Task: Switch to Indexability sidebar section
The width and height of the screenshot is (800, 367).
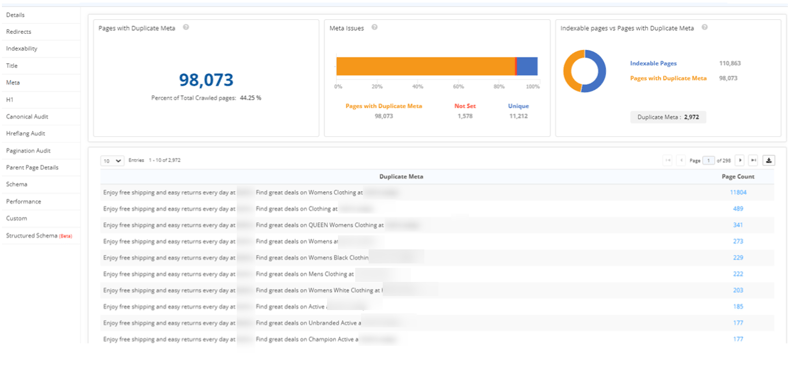Action: pos(21,49)
